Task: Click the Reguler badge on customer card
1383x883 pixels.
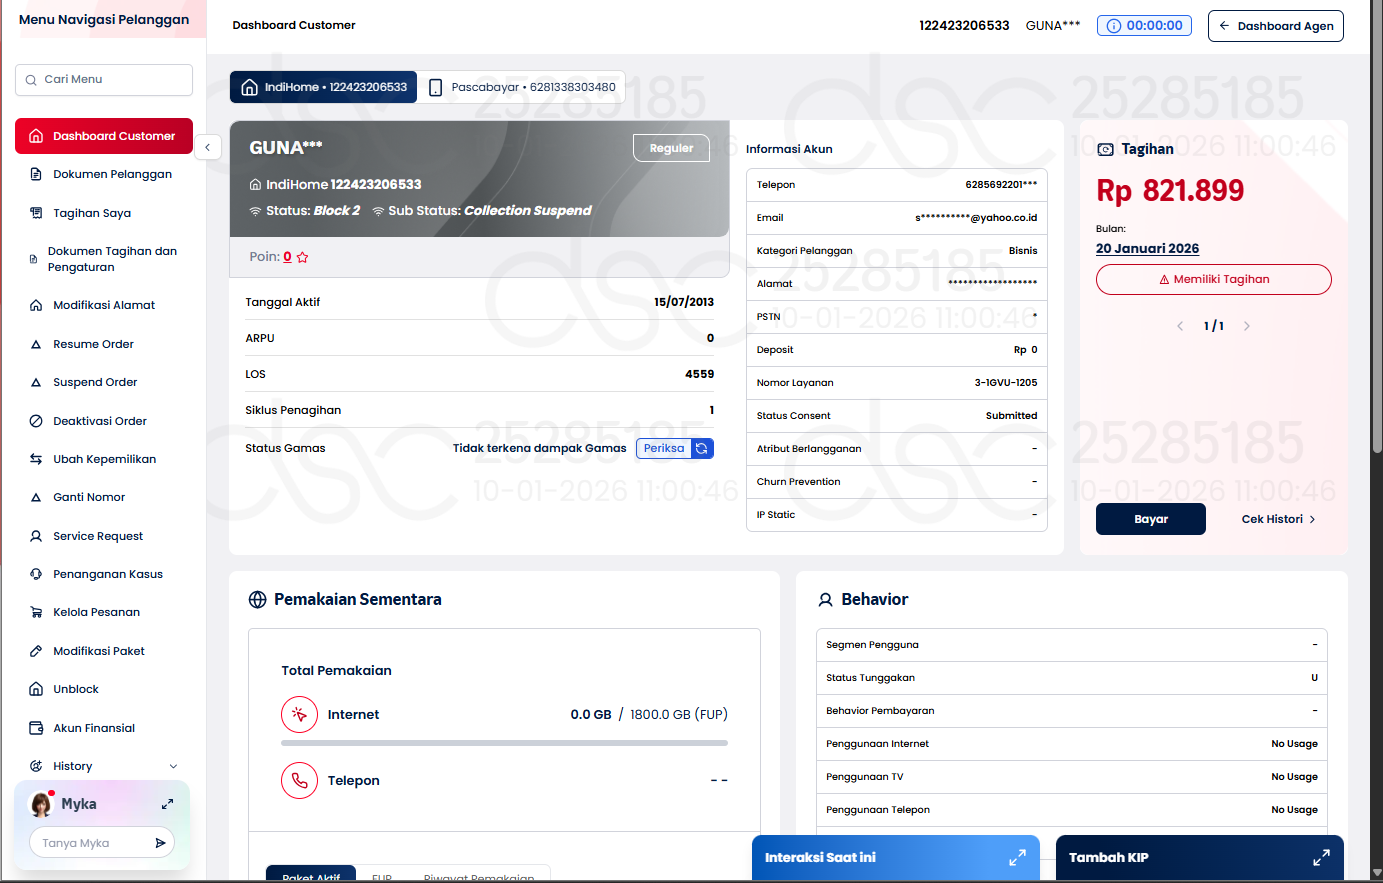Action: coord(671,148)
